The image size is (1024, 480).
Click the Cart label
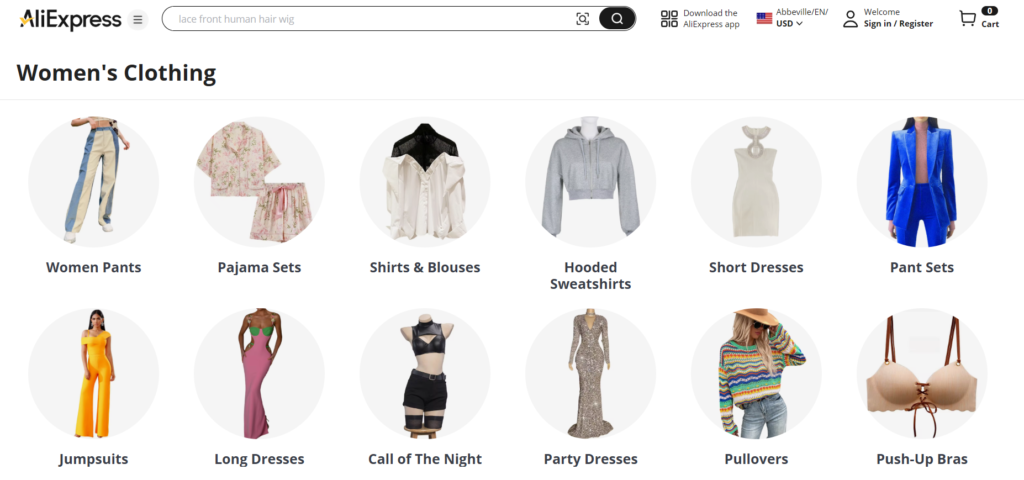click(x=990, y=24)
